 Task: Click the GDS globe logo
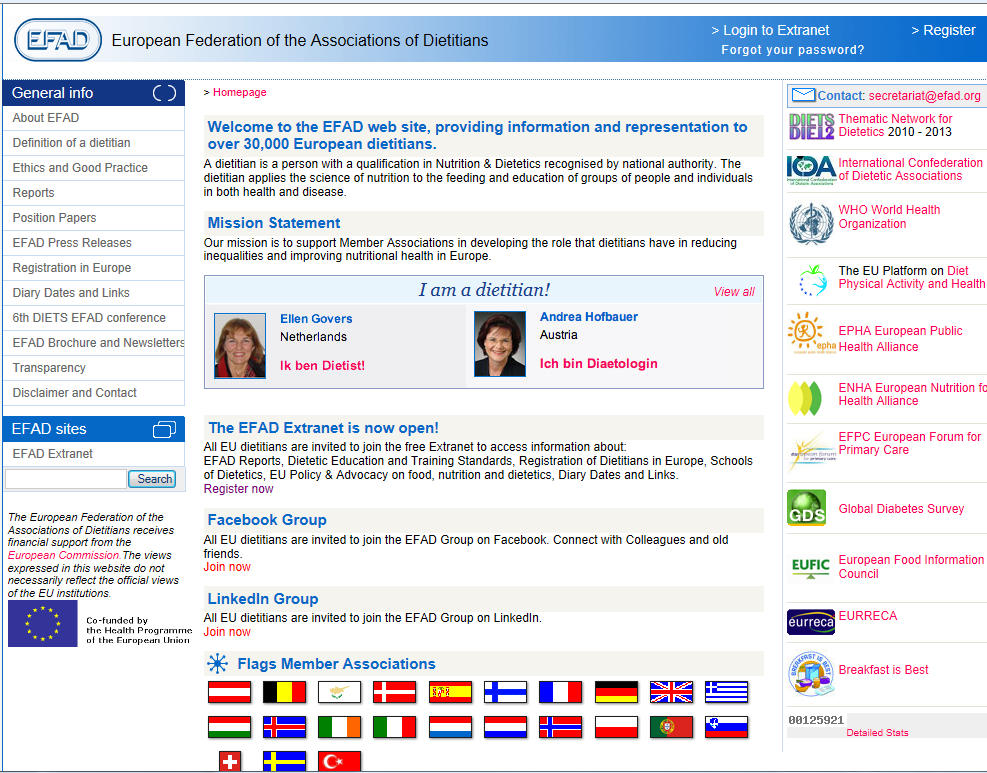pos(806,507)
